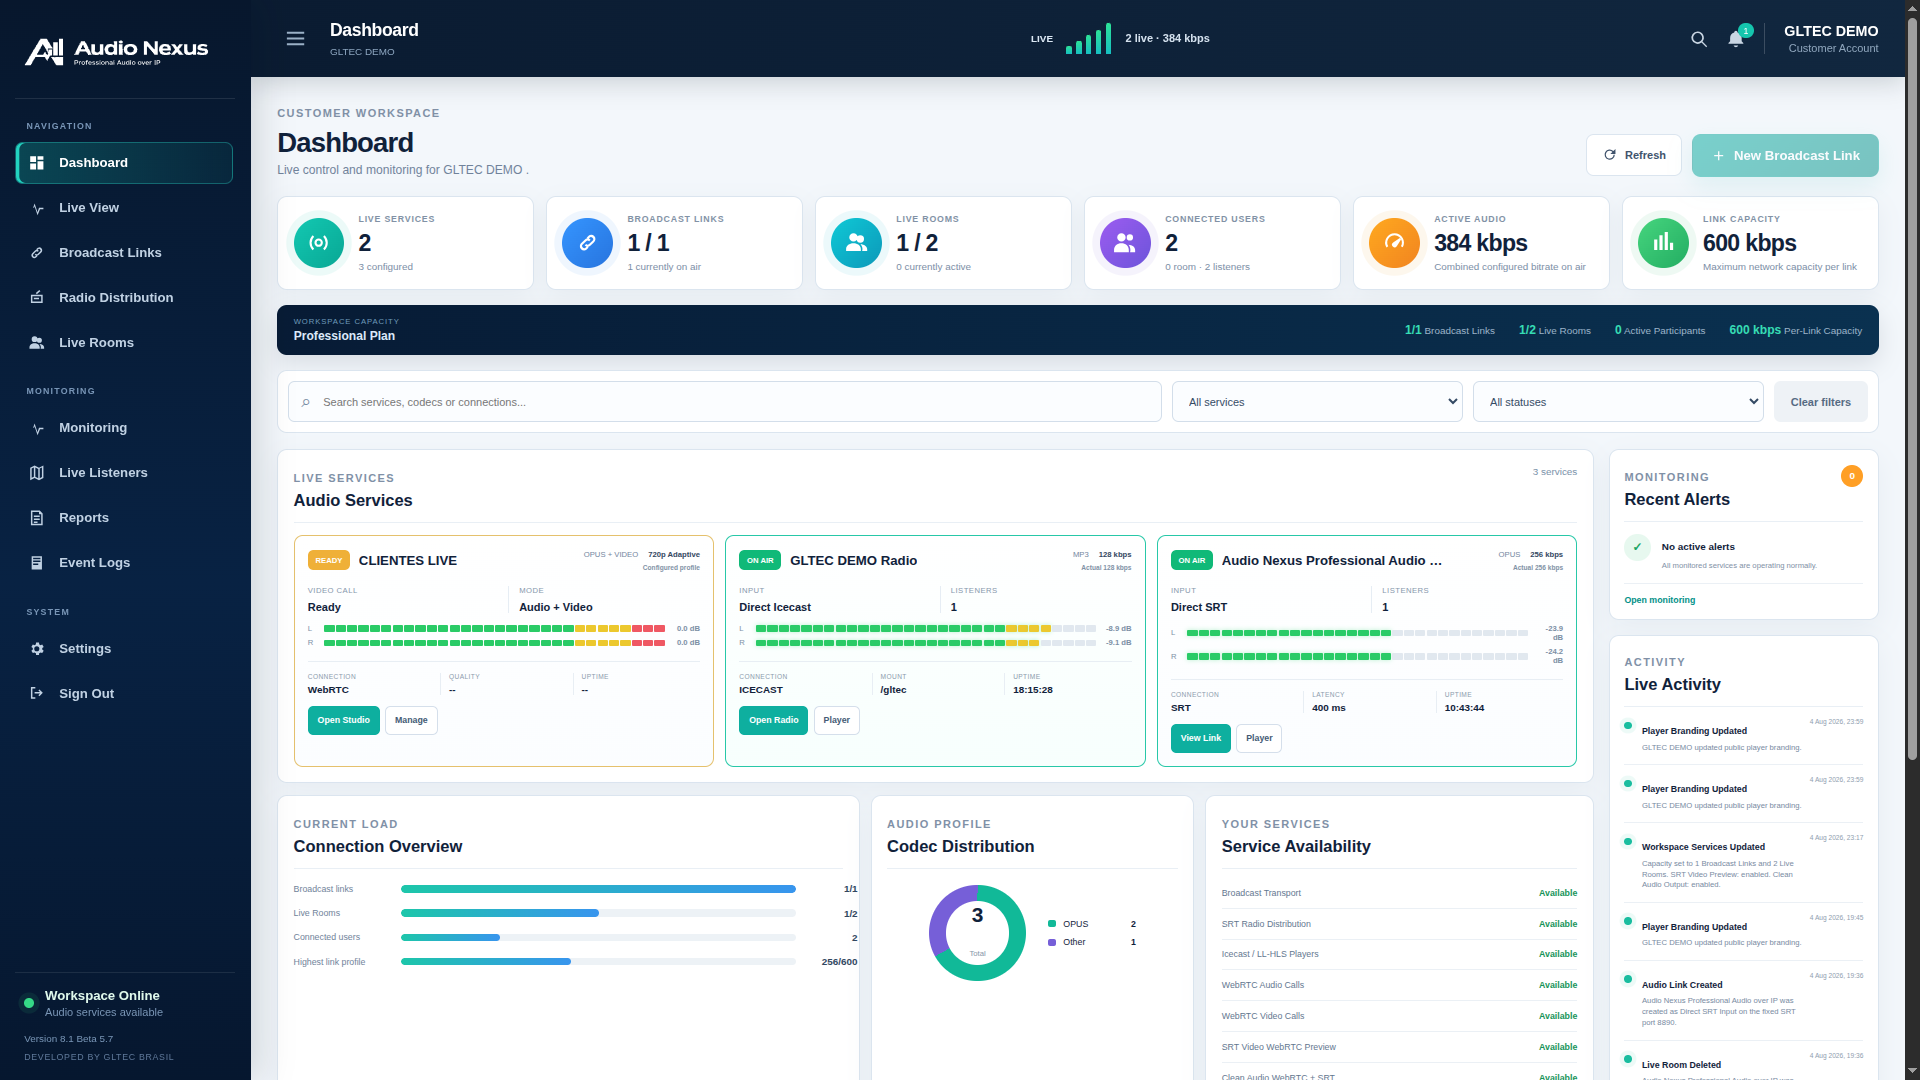Open the notifications bell
The image size is (1920, 1080).
[x=1736, y=39]
